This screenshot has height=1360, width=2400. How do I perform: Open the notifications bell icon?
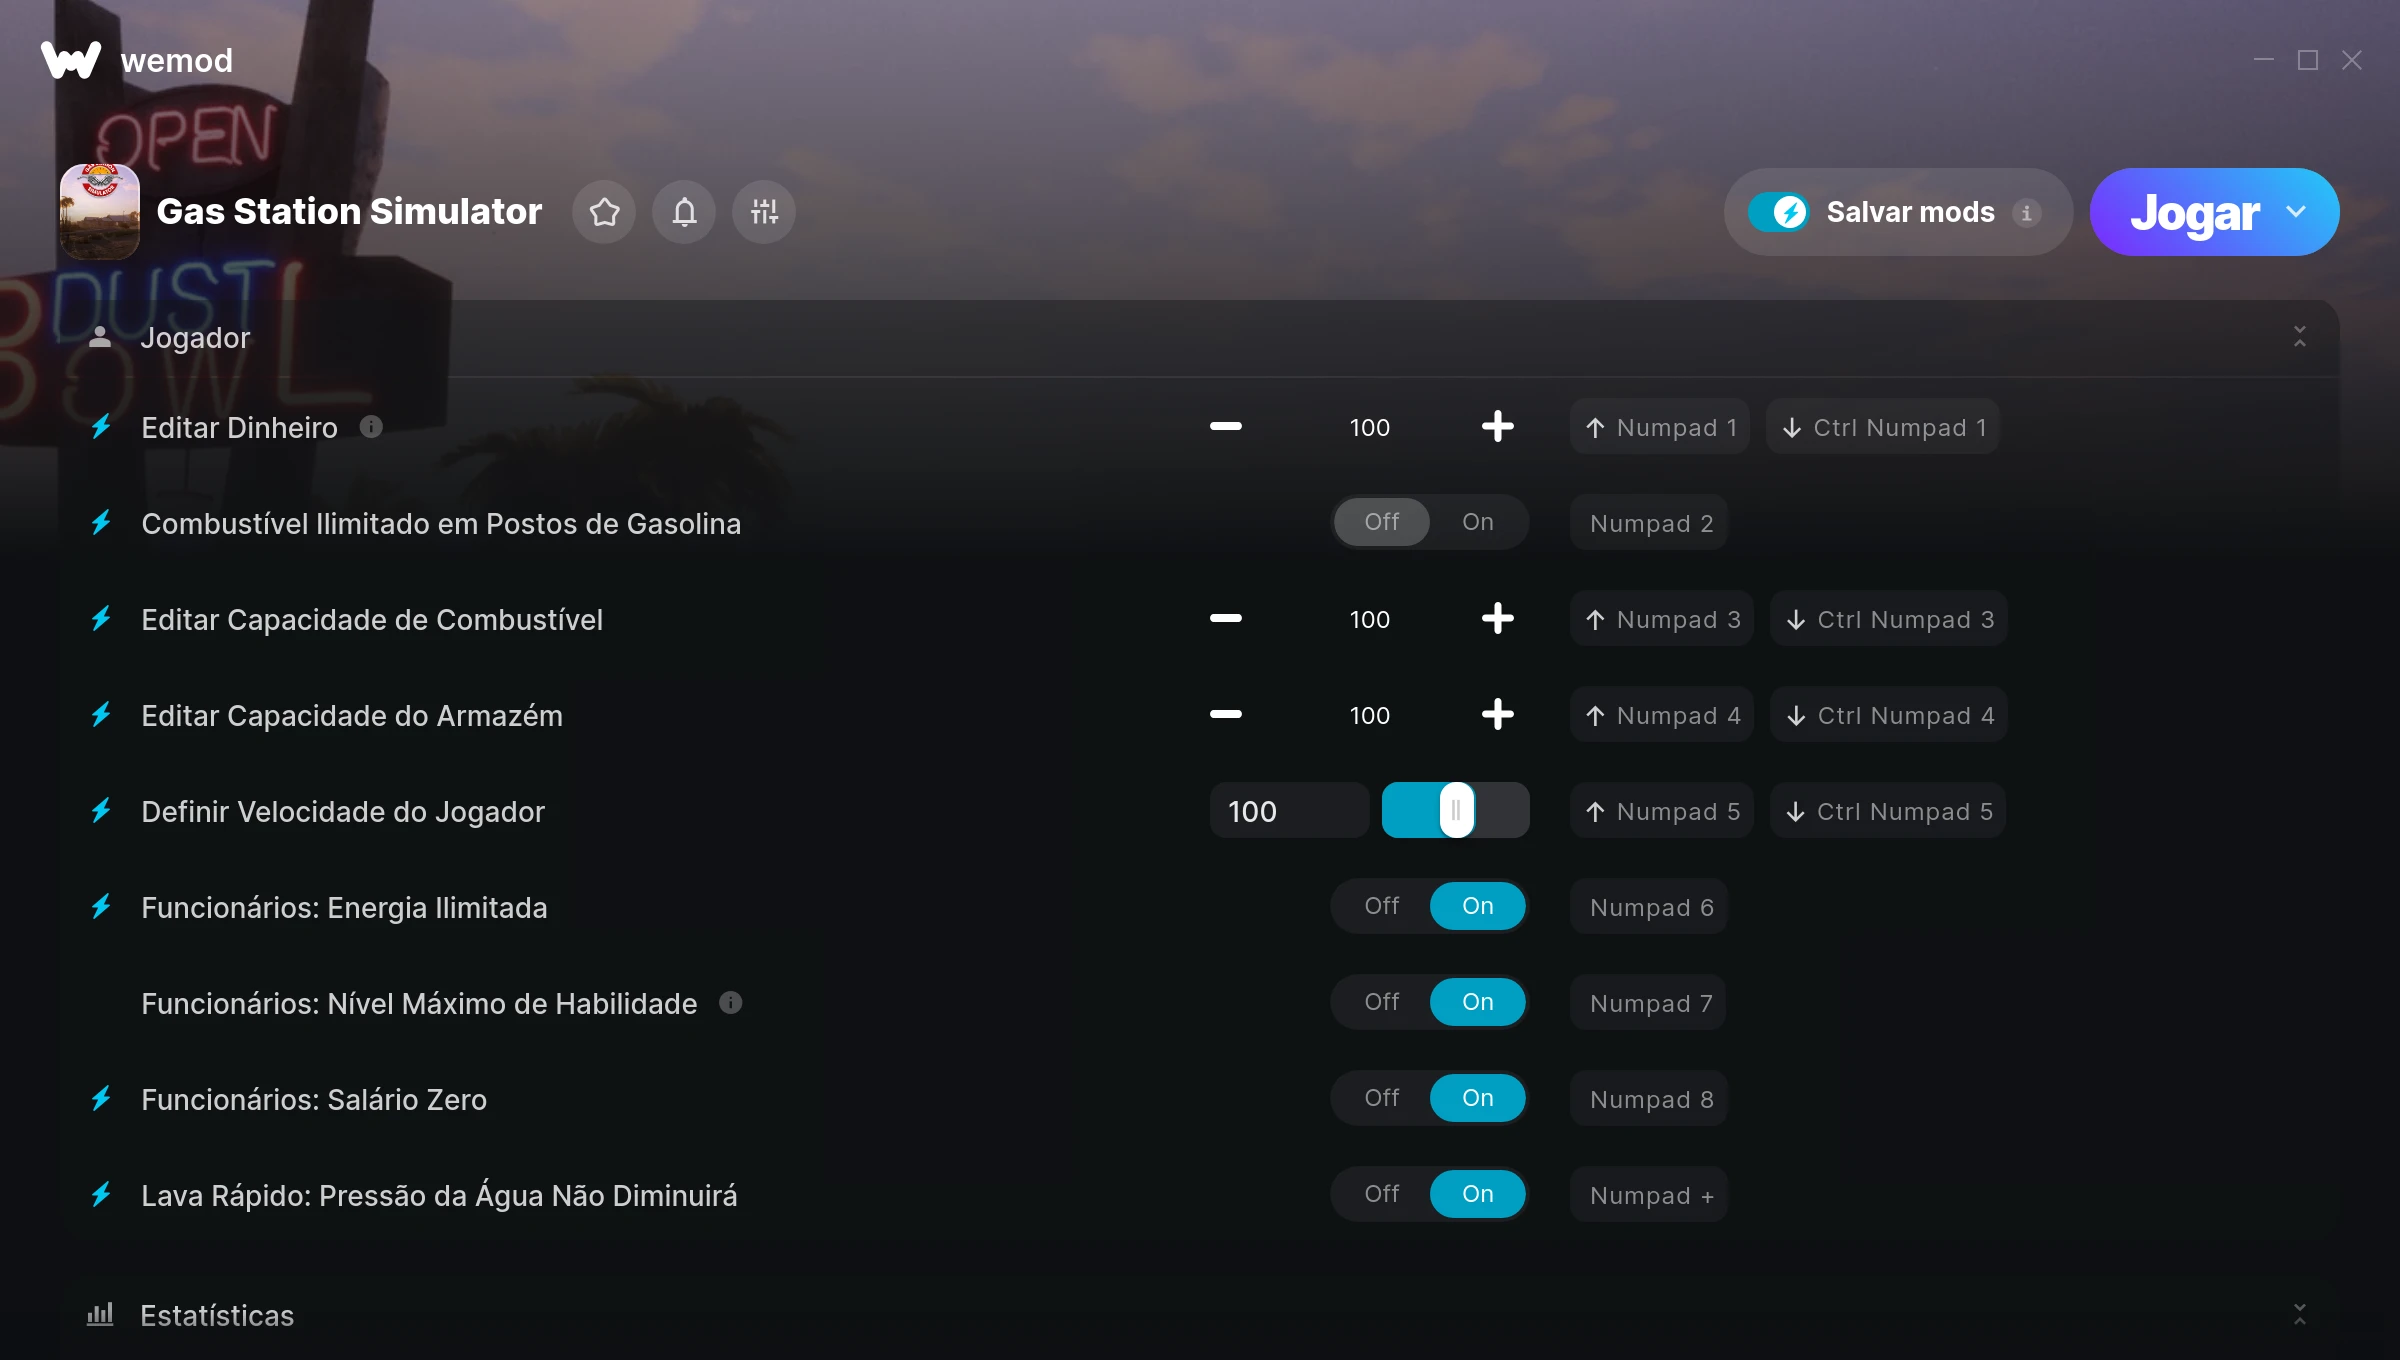click(684, 212)
